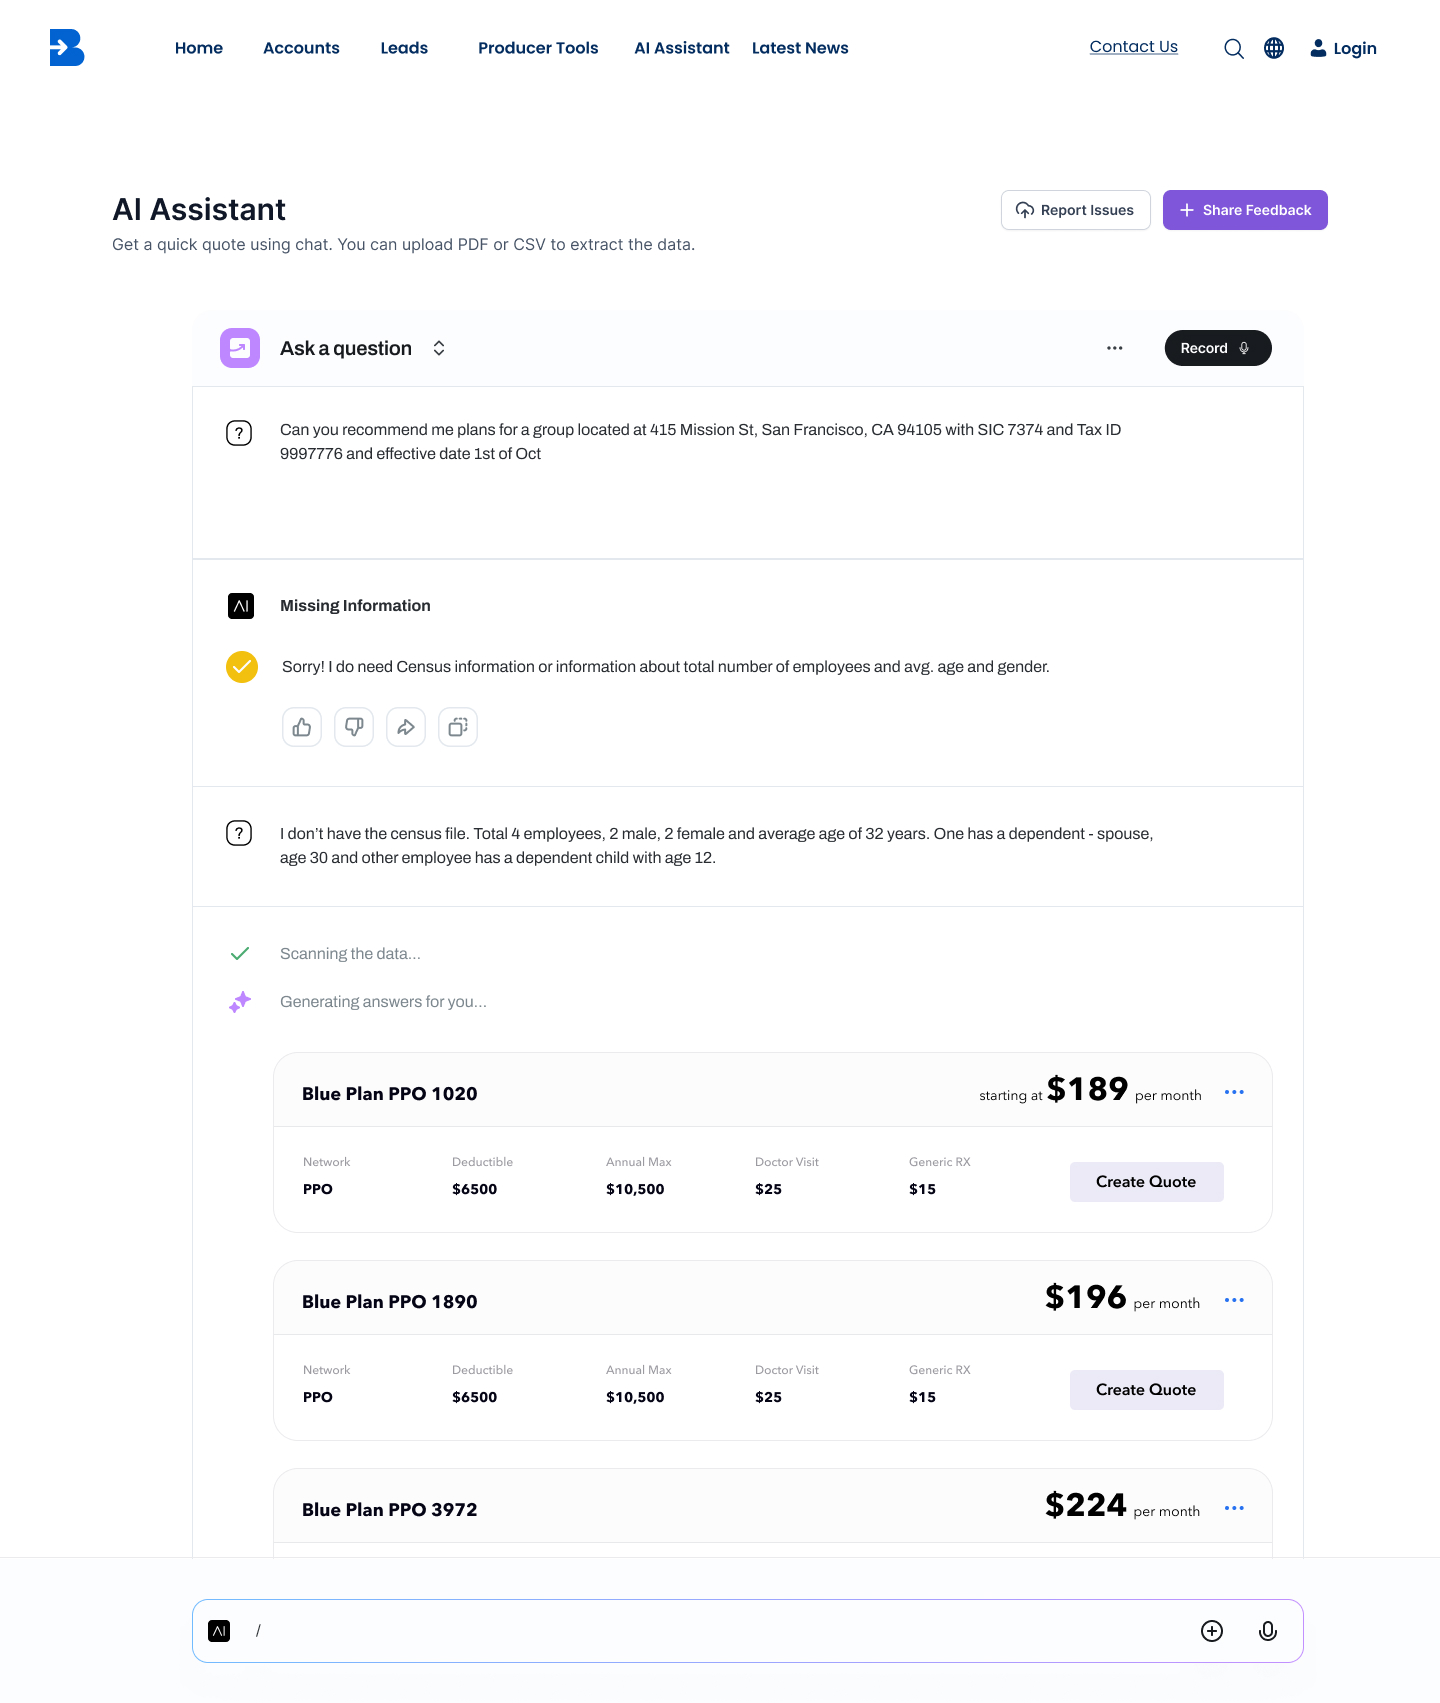Viewport: 1440px width, 1703px height.
Task: Click the thumbs up icon under response
Action: pyautogui.click(x=302, y=727)
